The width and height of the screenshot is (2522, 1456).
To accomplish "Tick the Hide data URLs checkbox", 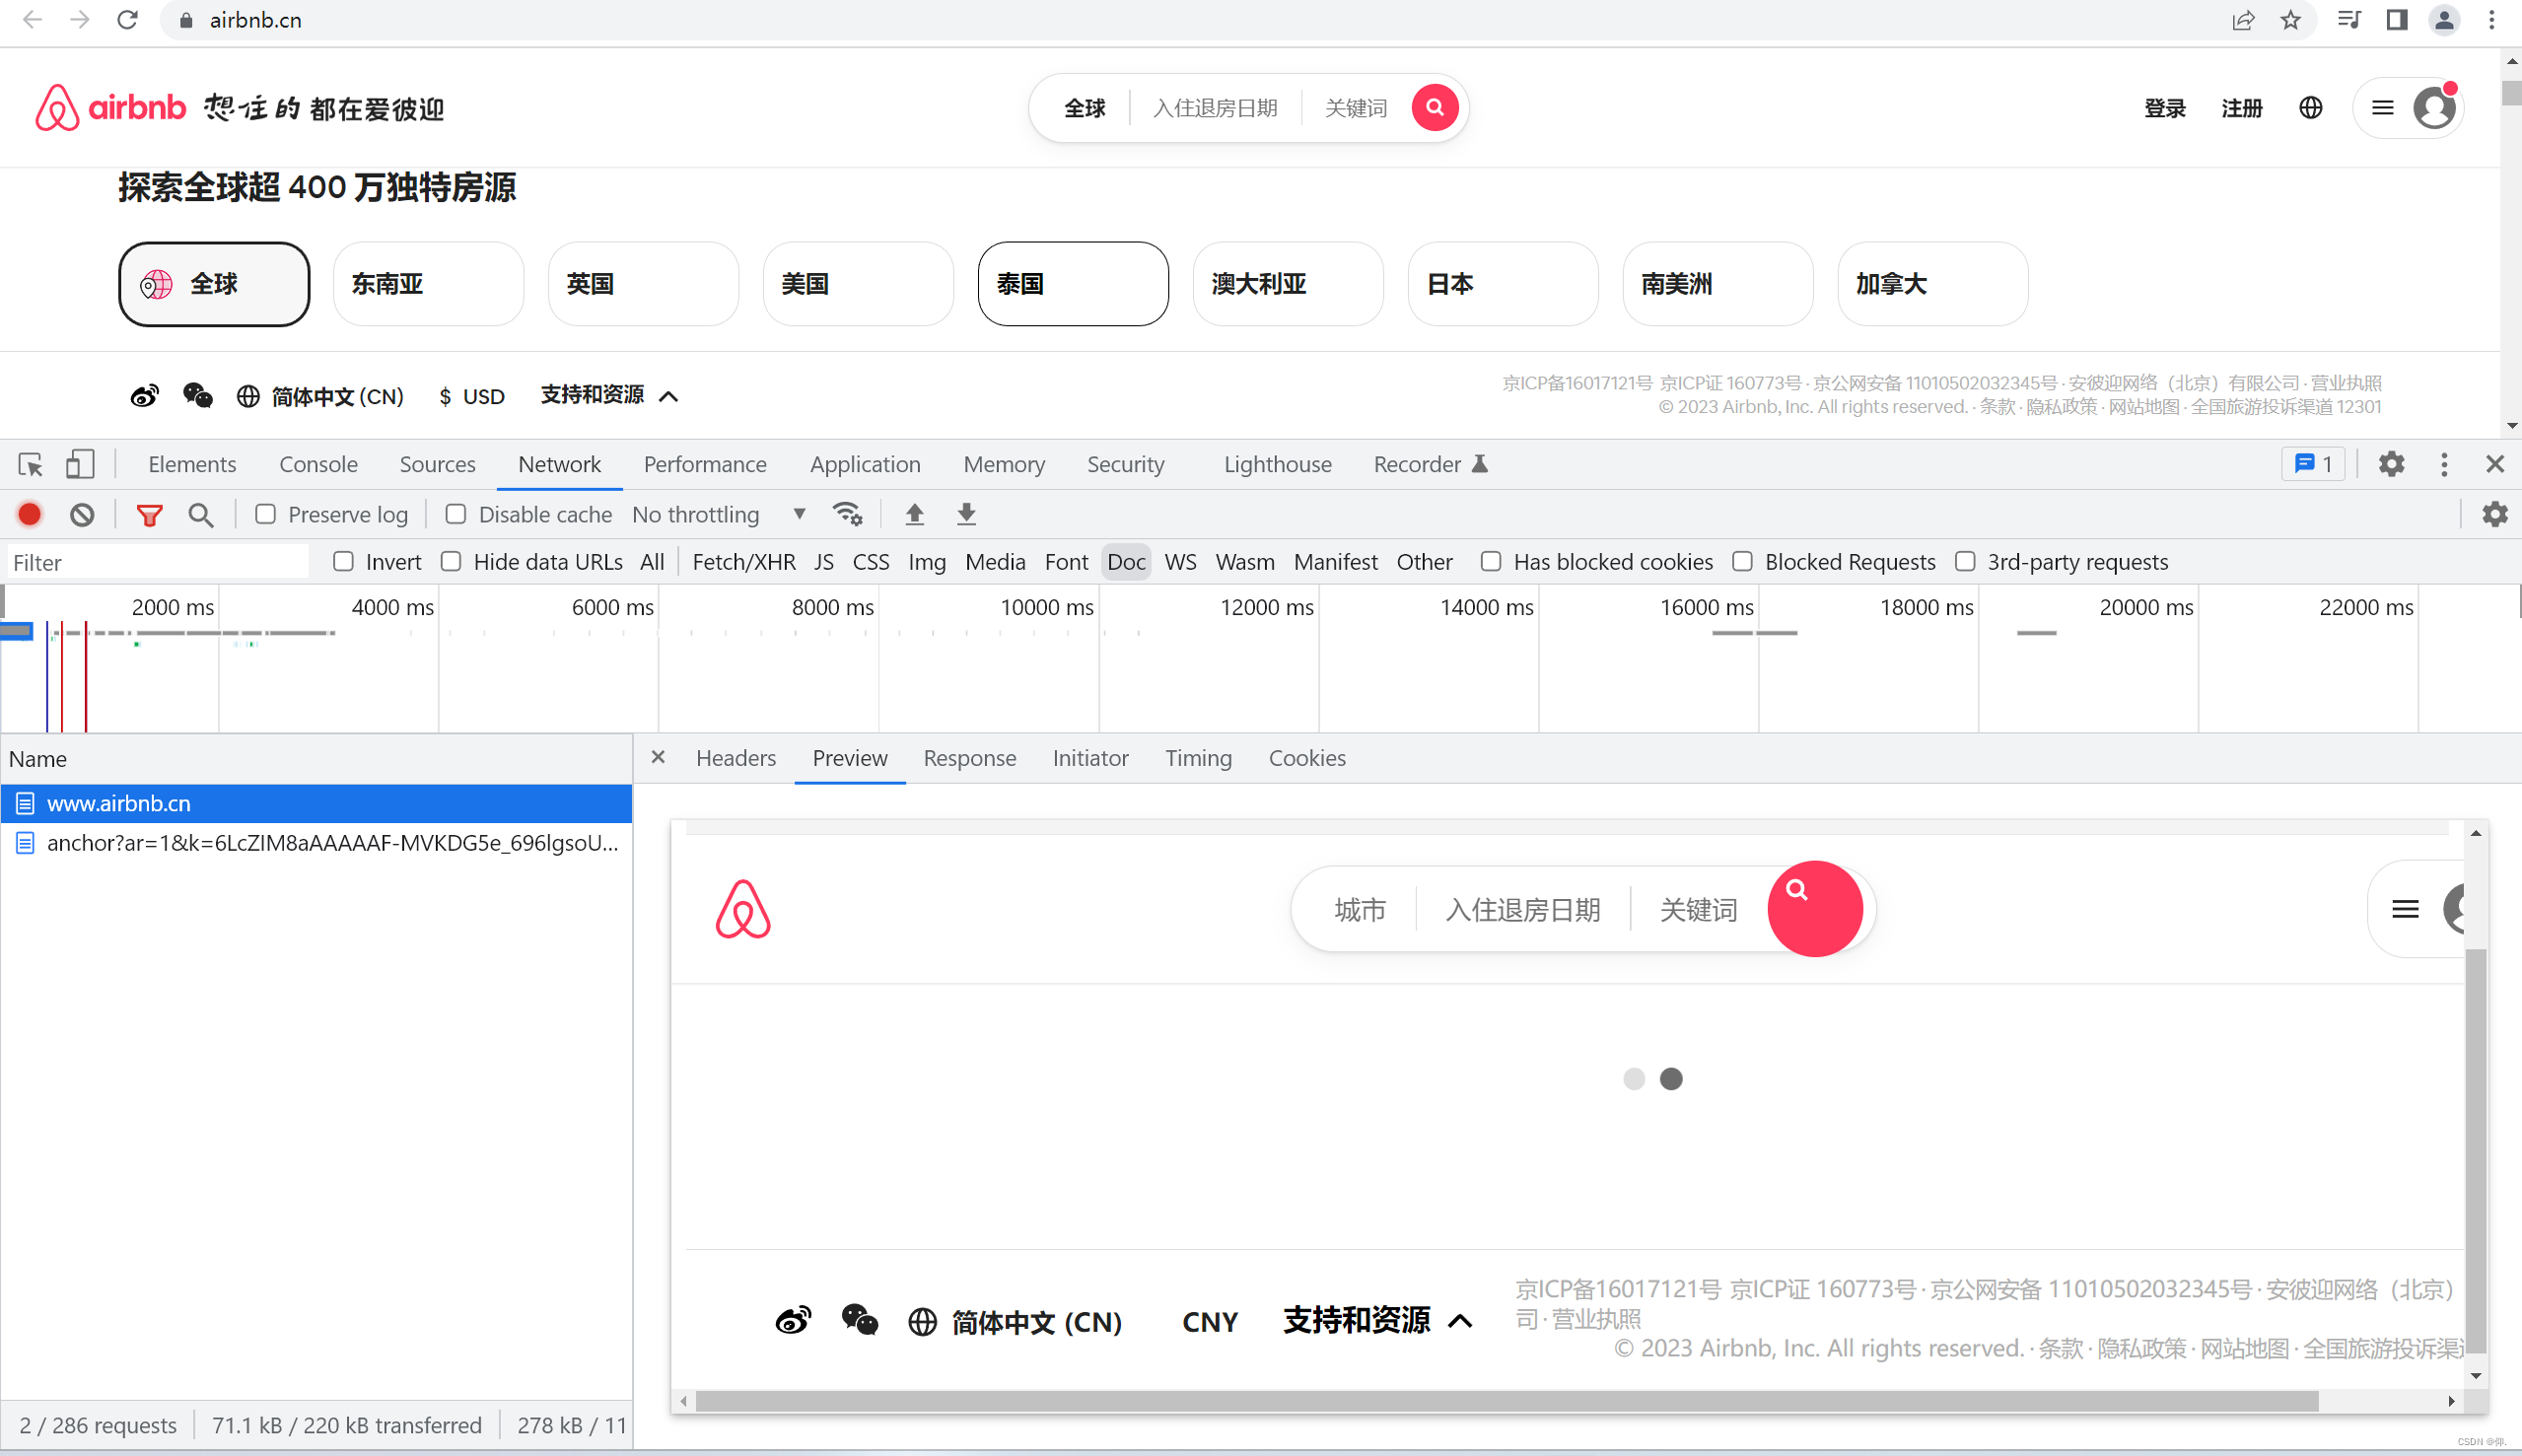I will point(451,562).
